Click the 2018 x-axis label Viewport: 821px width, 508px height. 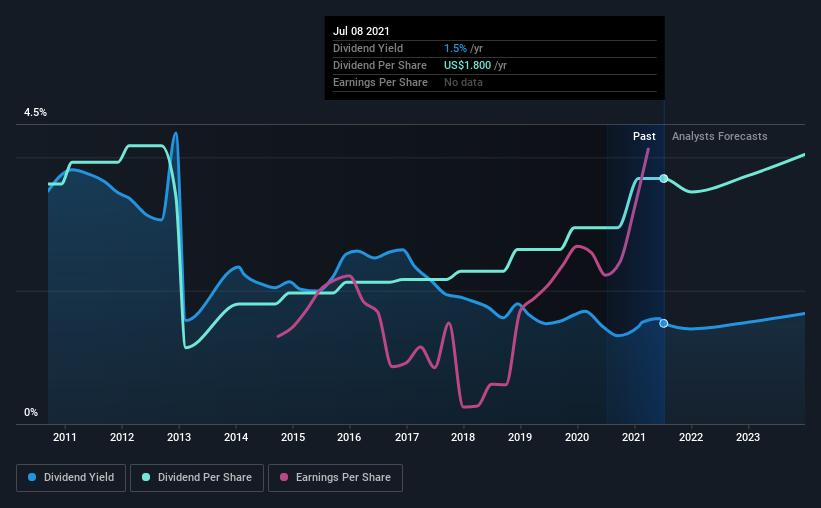pyautogui.click(x=463, y=437)
